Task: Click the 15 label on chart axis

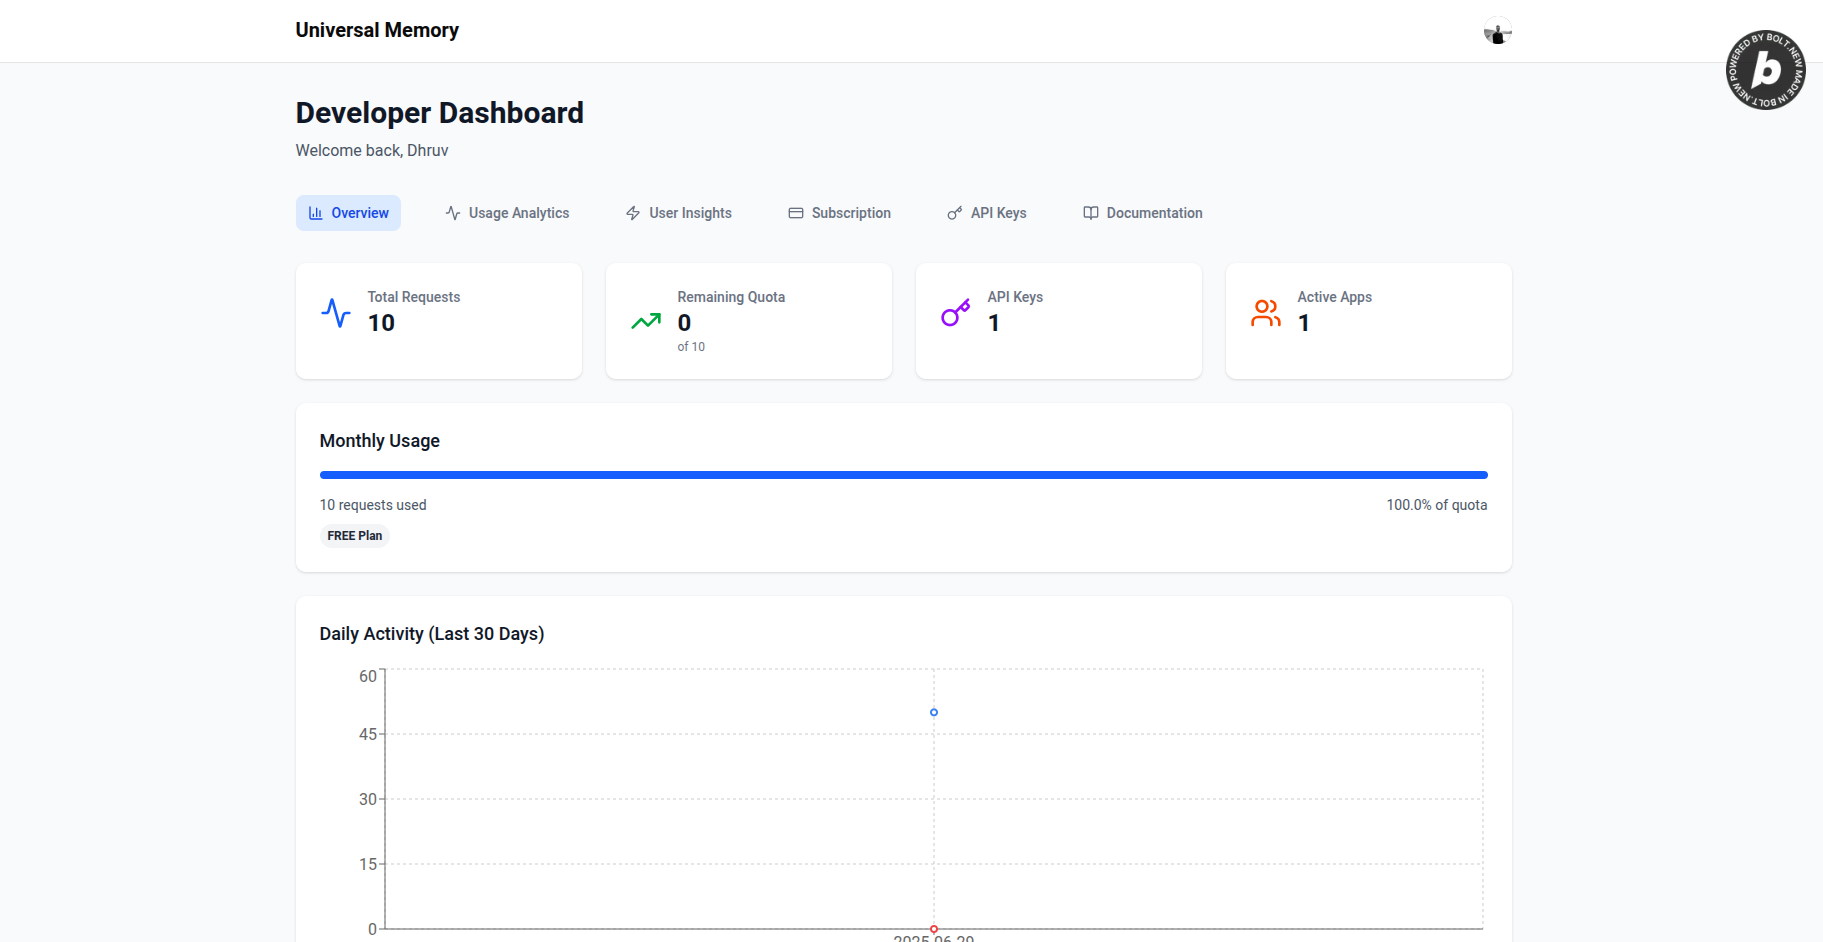Action: point(368,864)
